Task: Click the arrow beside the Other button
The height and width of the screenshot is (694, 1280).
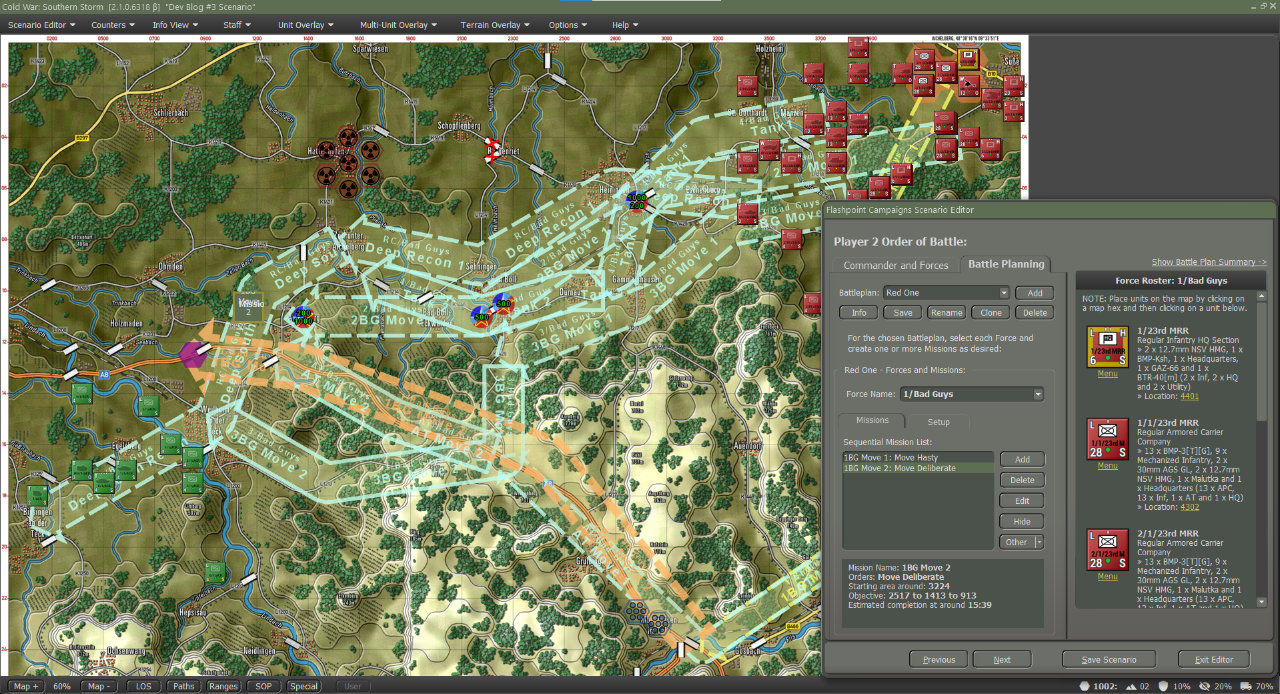Action: [1040, 542]
